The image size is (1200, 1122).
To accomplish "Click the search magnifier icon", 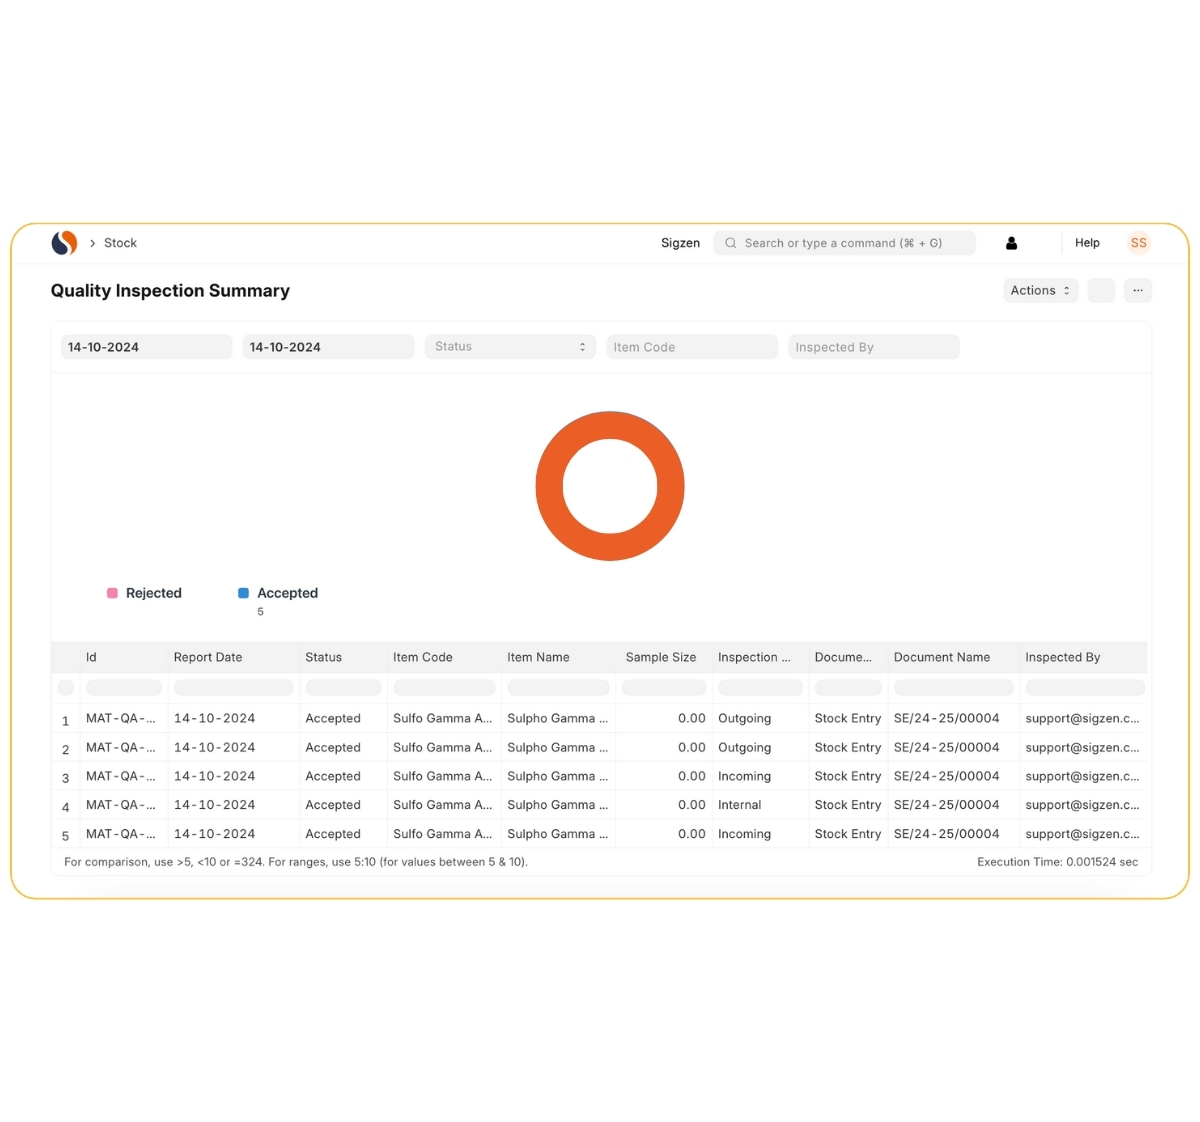I will (731, 243).
